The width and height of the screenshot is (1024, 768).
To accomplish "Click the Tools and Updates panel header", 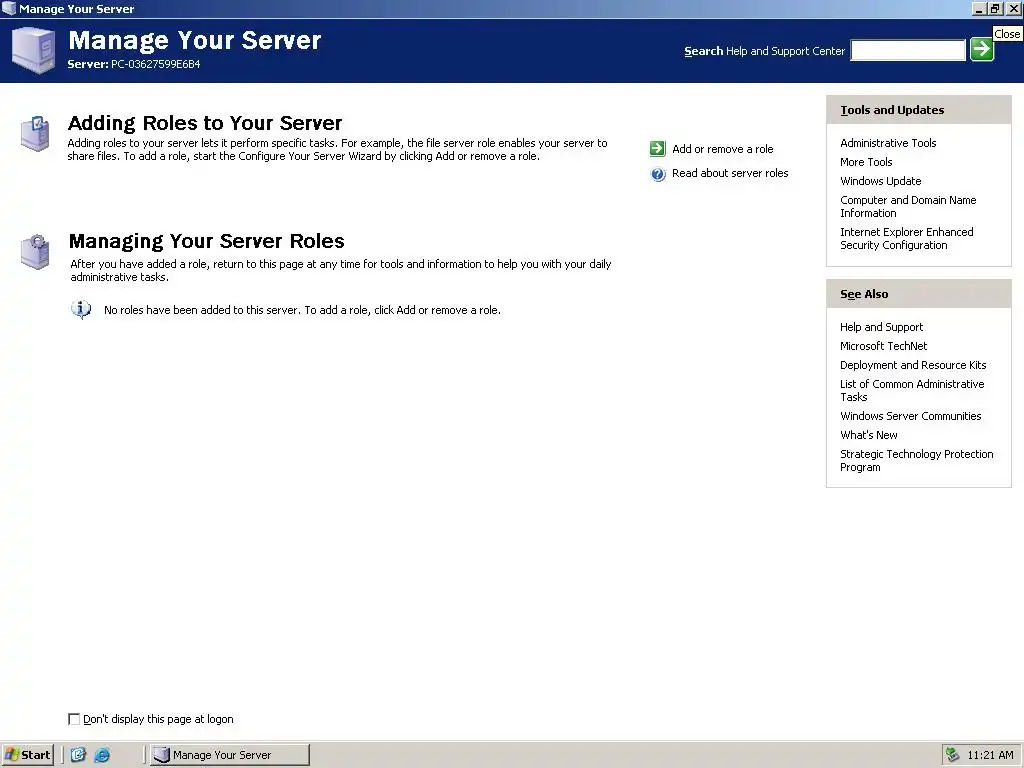I will tap(918, 110).
